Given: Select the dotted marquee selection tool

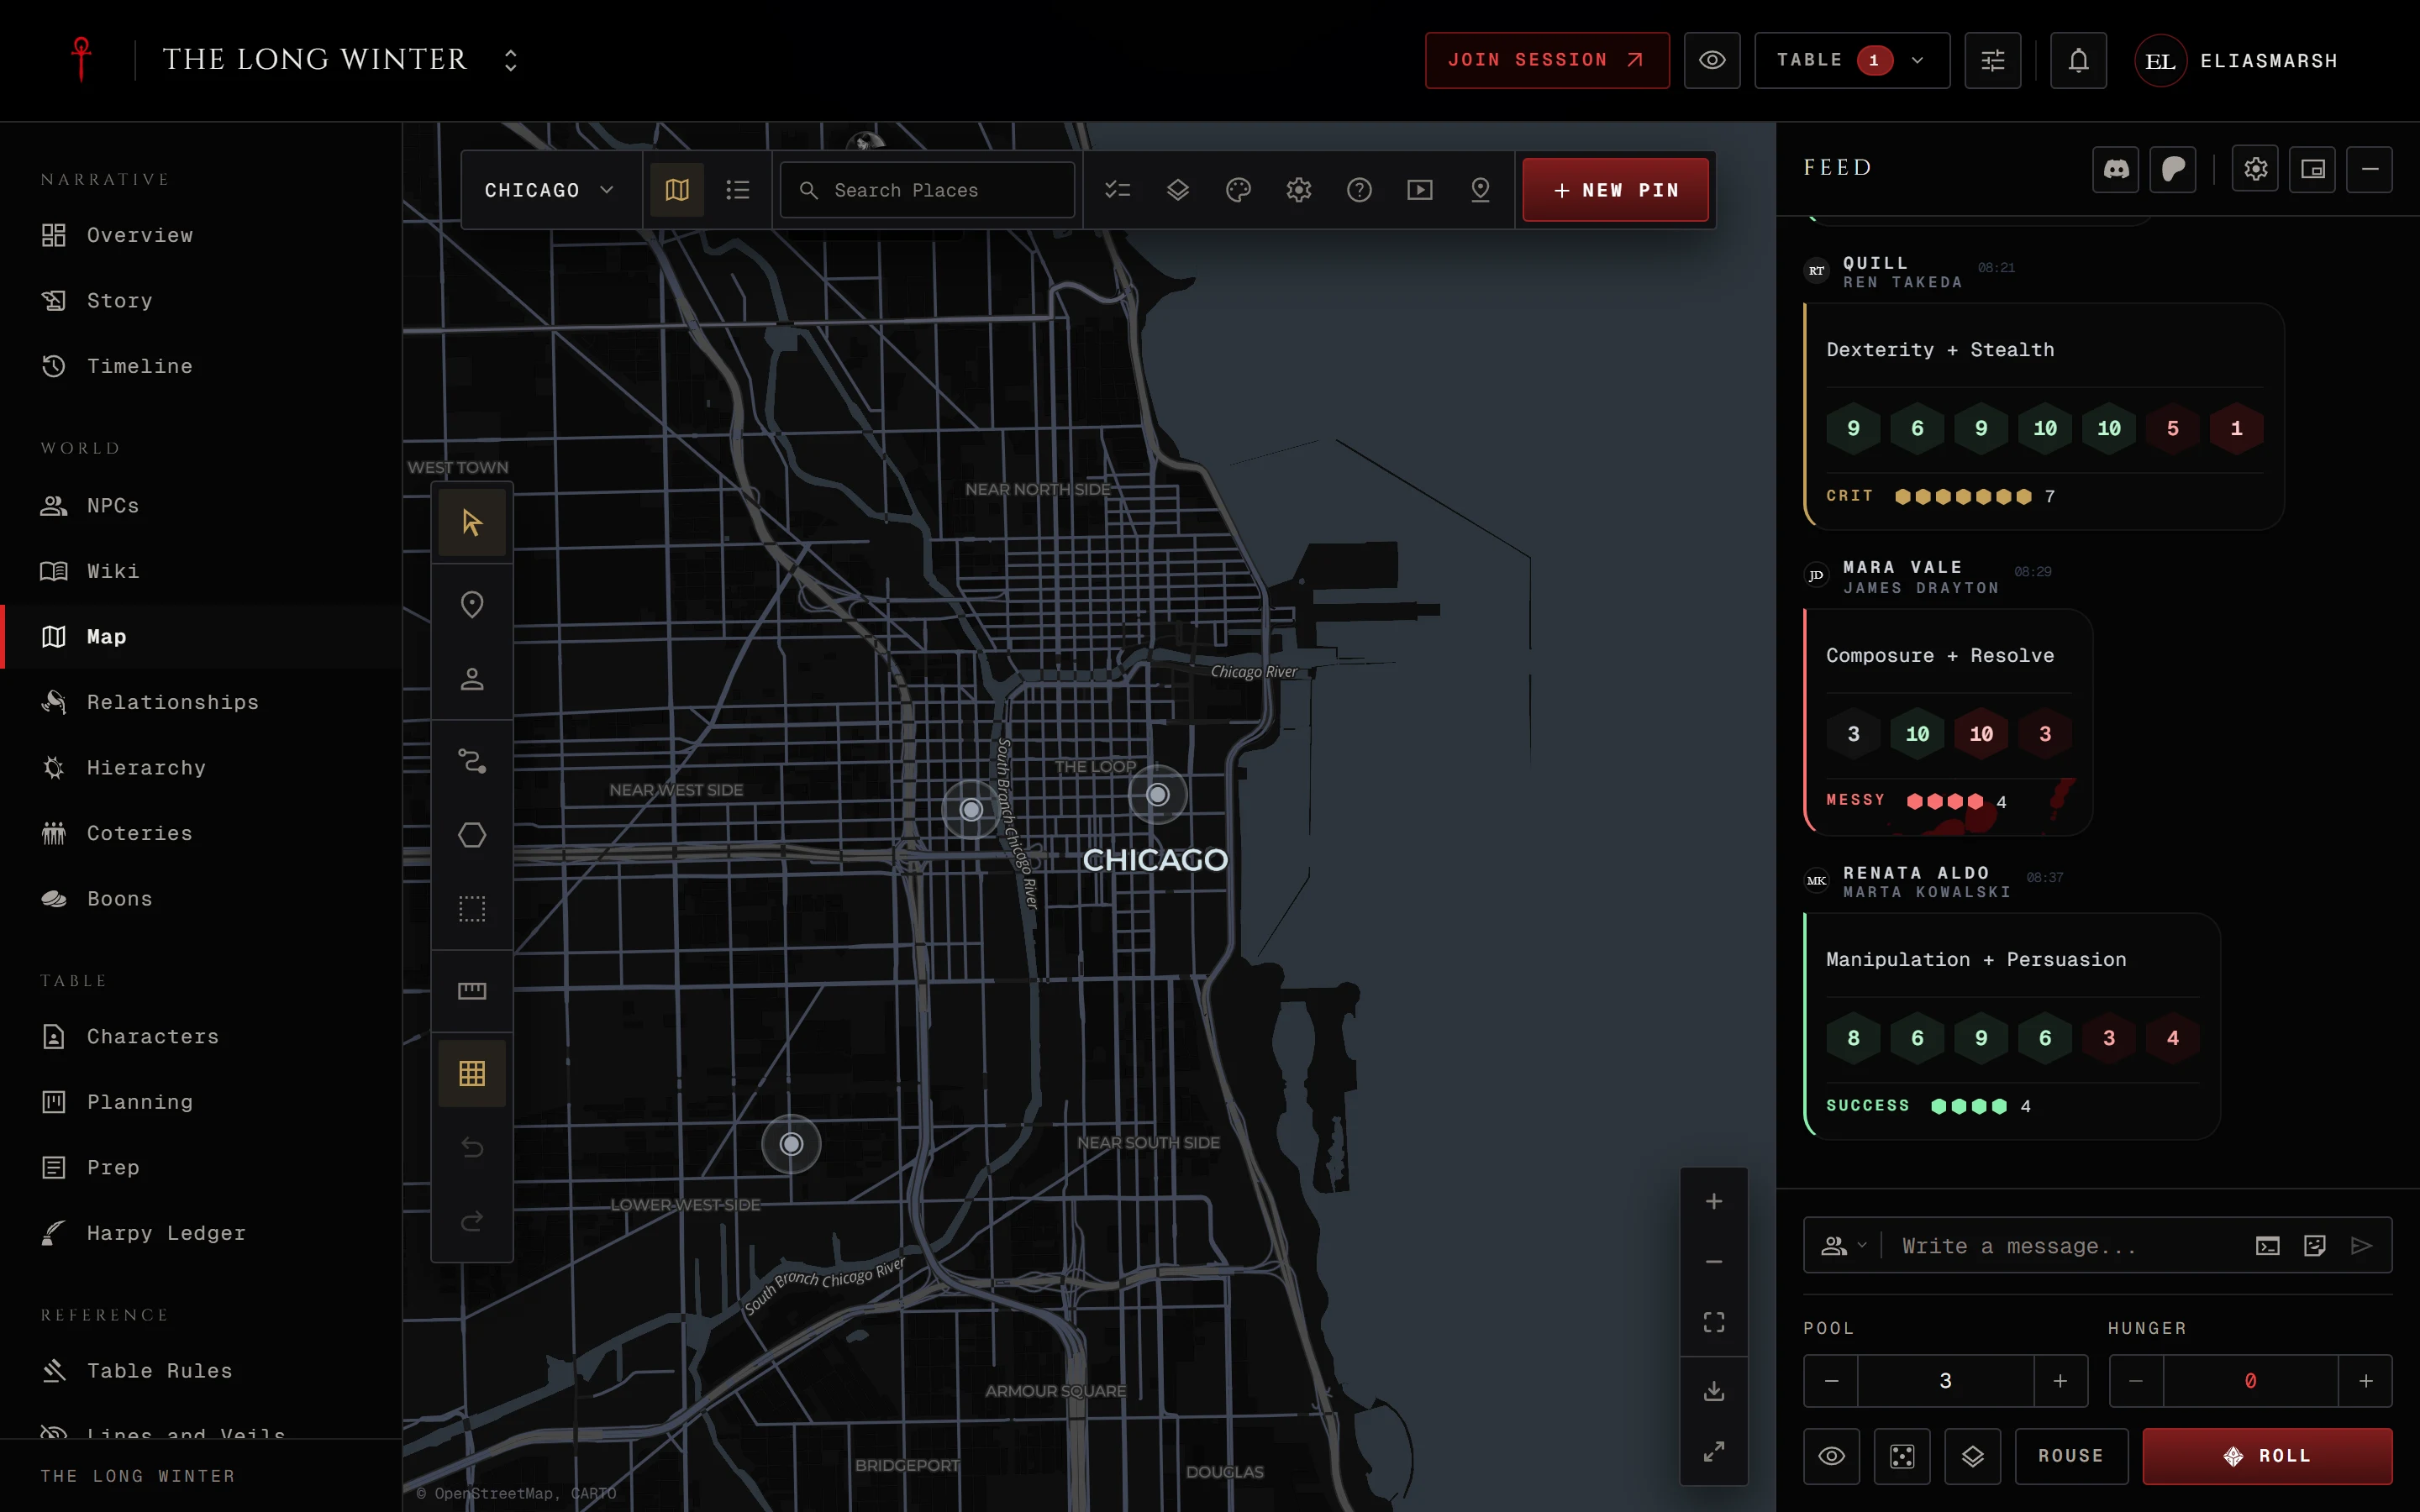Looking at the screenshot, I should (472, 909).
